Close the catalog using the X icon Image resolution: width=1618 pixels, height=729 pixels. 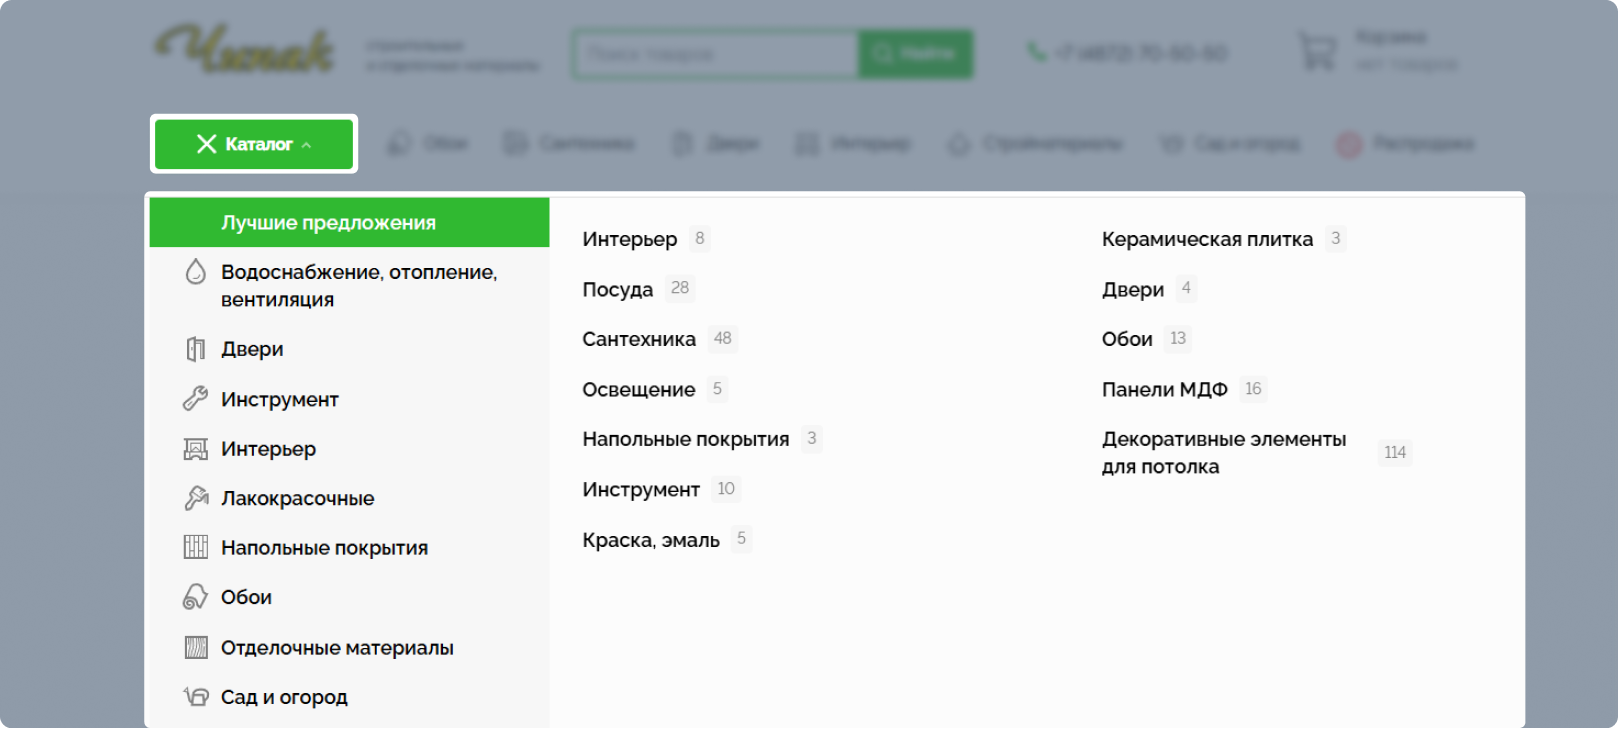pos(207,144)
